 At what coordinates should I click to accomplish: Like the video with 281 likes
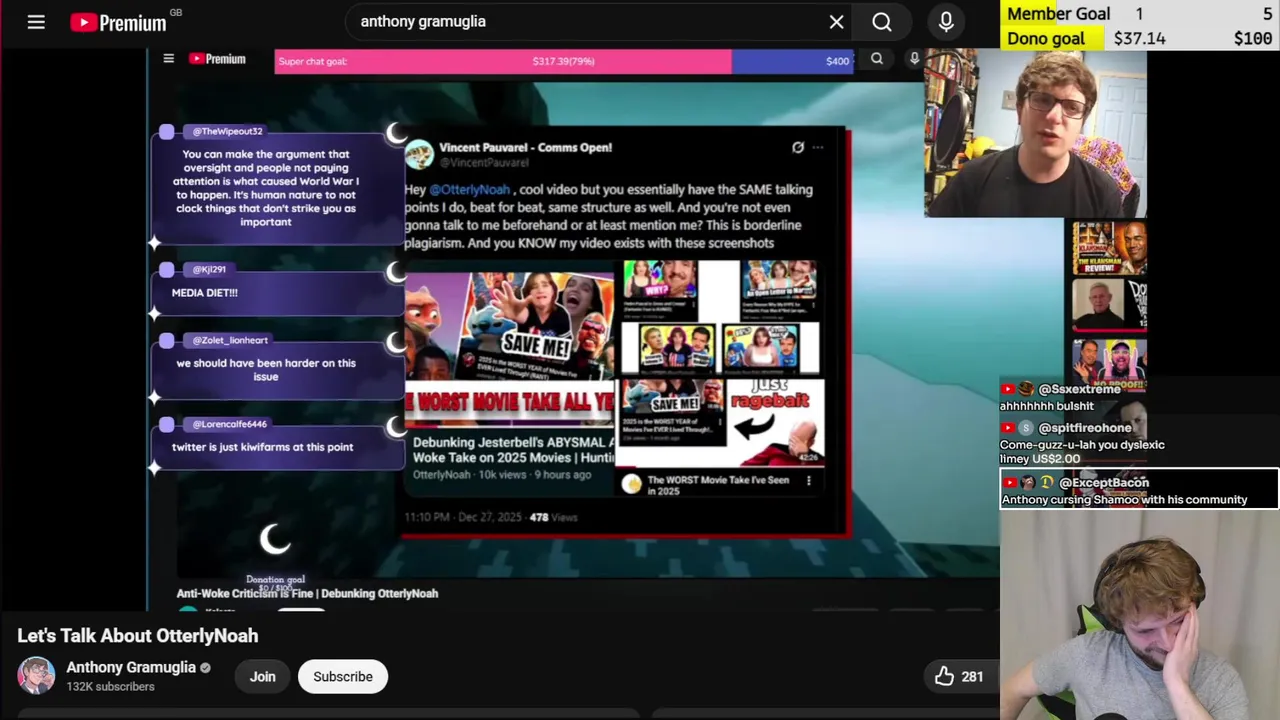click(958, 677)
